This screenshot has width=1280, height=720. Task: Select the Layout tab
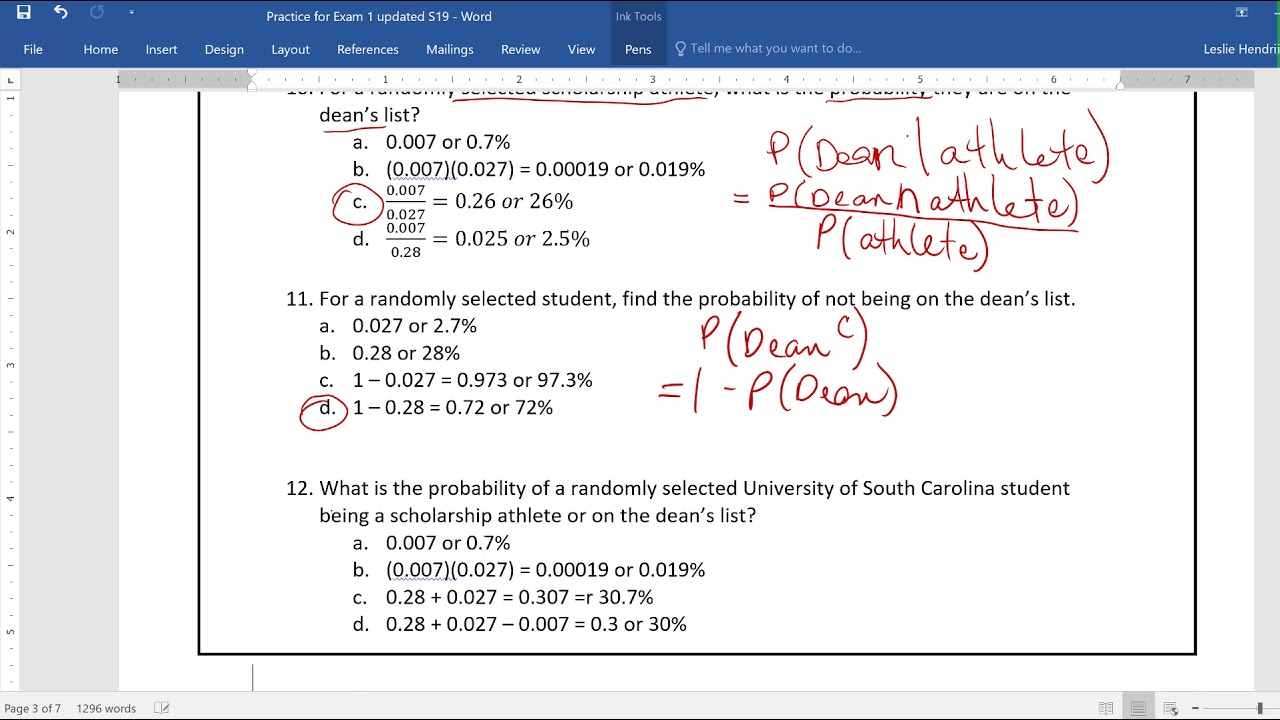[290, 49]
